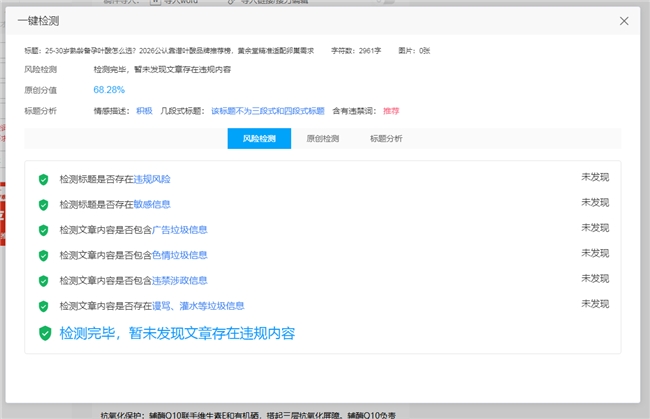
Task: Click the red 推荐 forbidden-word label
Action: [391, 110]
